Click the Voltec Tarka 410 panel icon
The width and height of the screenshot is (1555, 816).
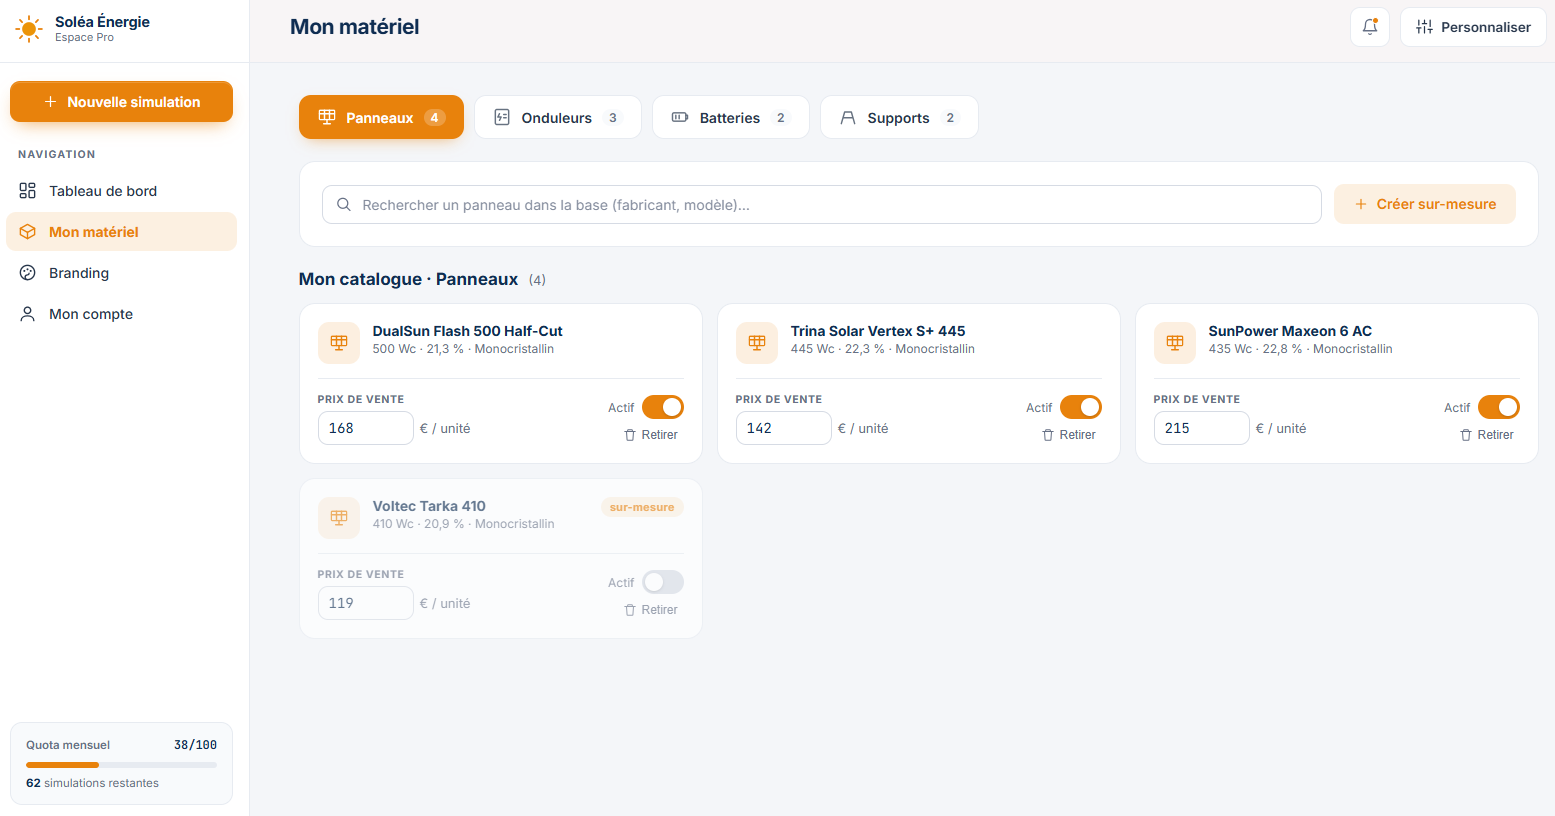coord(339,517)
